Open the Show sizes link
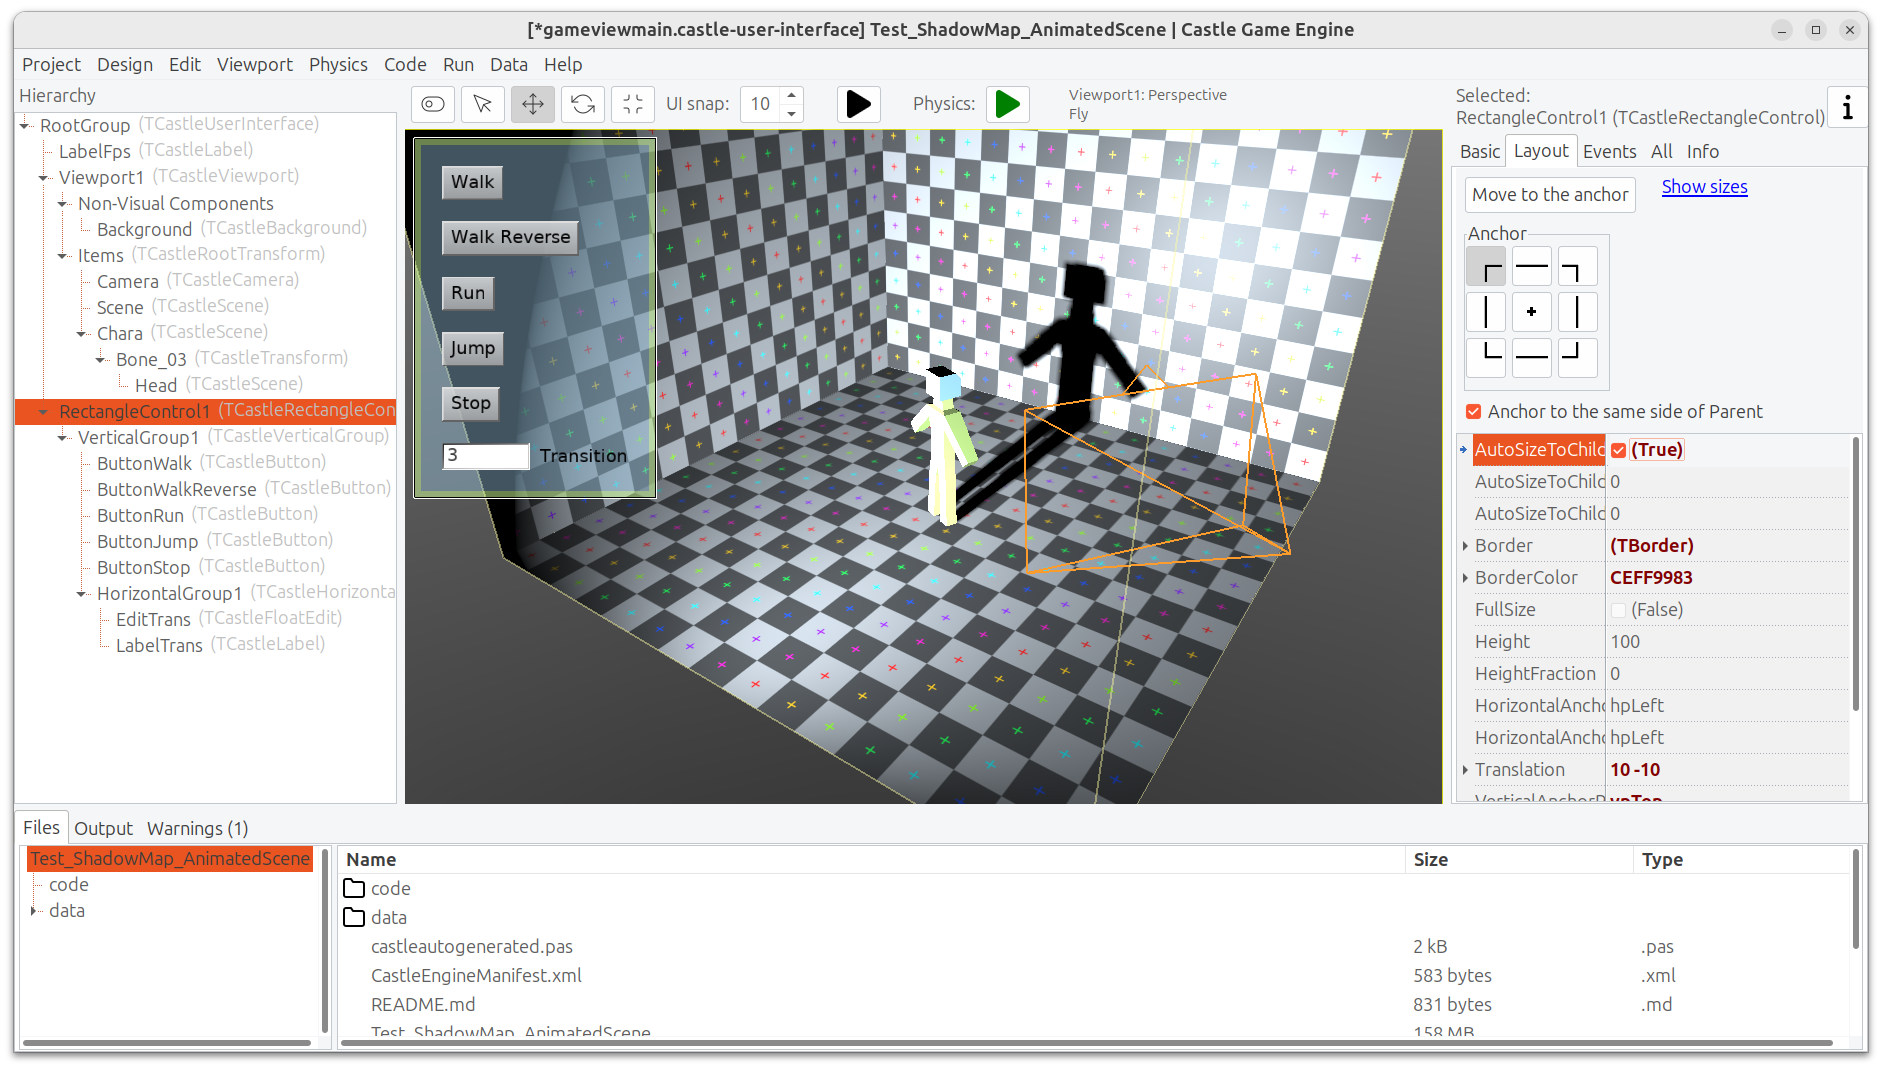This screenshot has height=1069, width=1882. [1704, 187]
